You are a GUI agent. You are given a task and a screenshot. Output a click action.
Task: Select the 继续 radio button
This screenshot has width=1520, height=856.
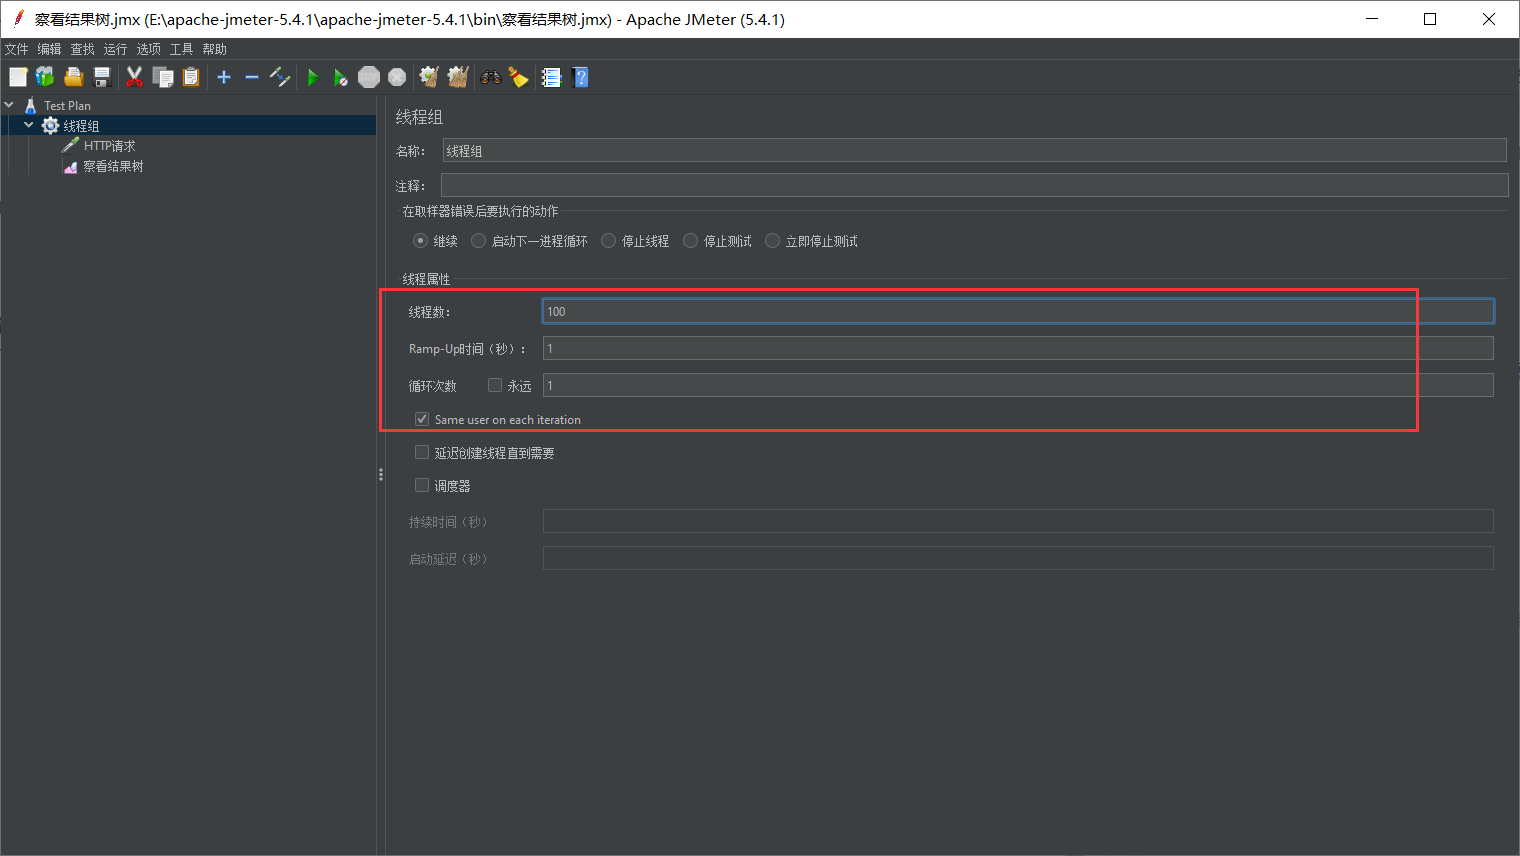[x=420, y=241]
